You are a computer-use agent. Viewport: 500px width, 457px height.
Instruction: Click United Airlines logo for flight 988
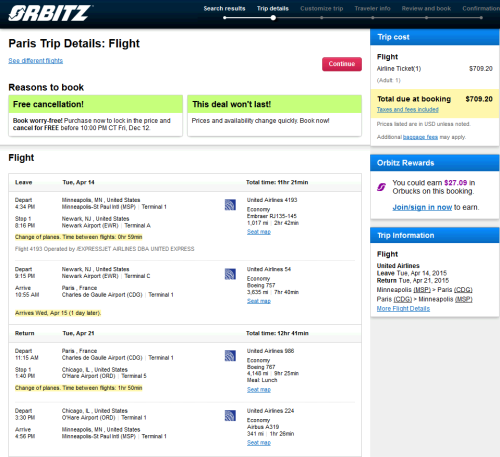[x=230, y=356]
